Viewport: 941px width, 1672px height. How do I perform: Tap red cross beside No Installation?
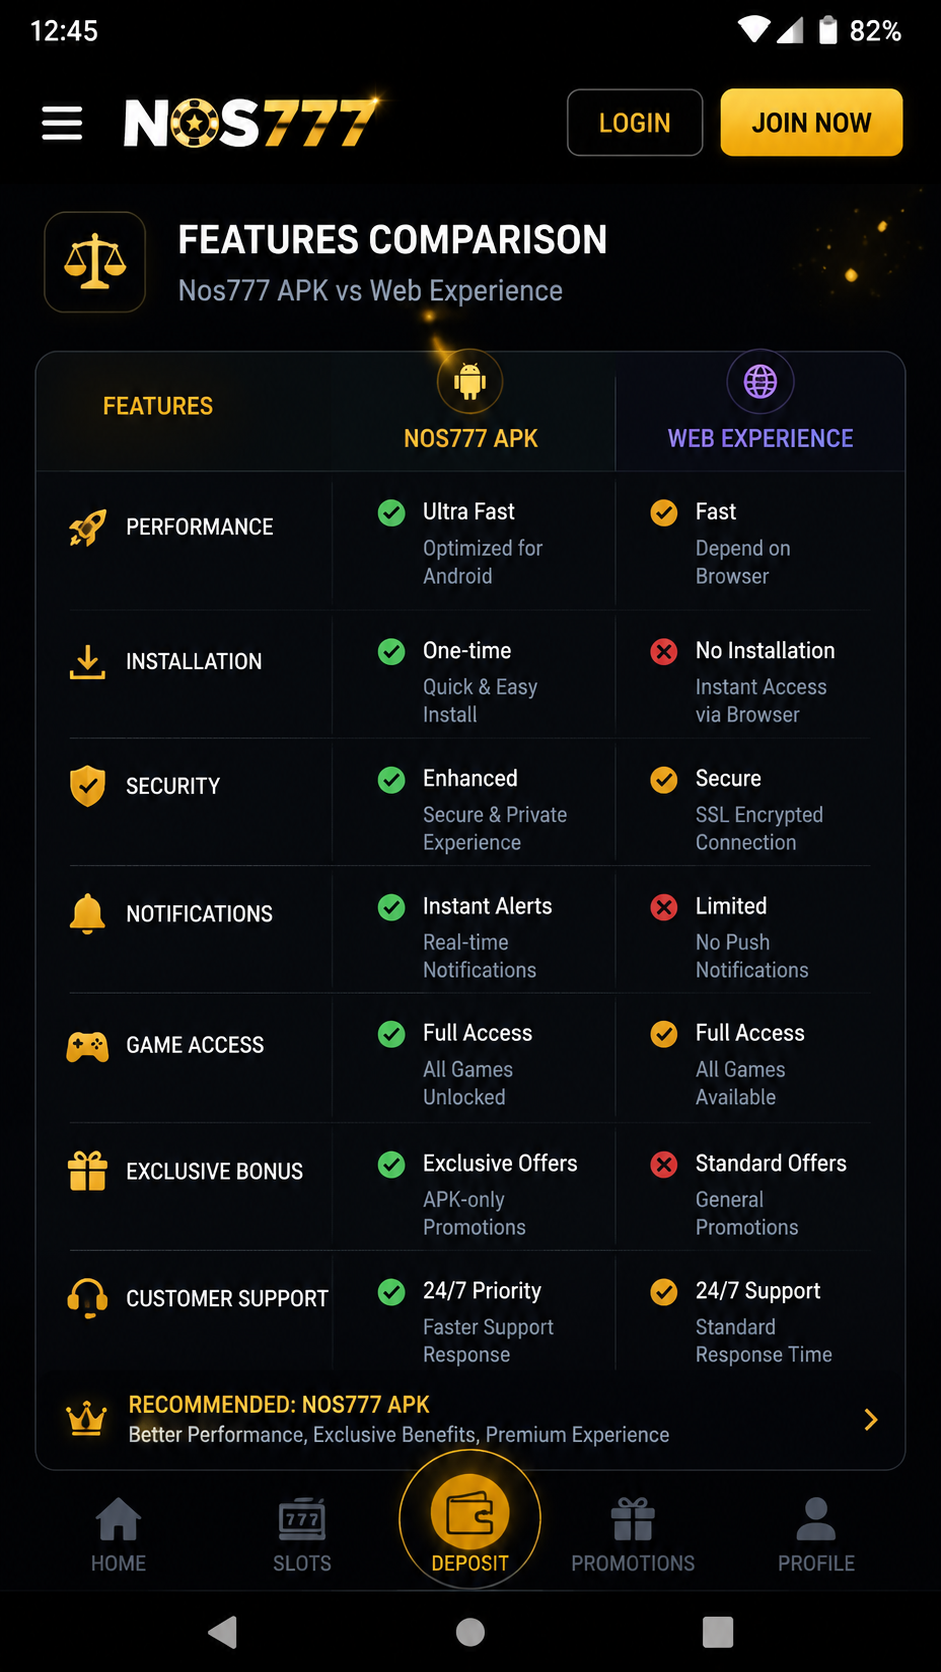point(664,652)
